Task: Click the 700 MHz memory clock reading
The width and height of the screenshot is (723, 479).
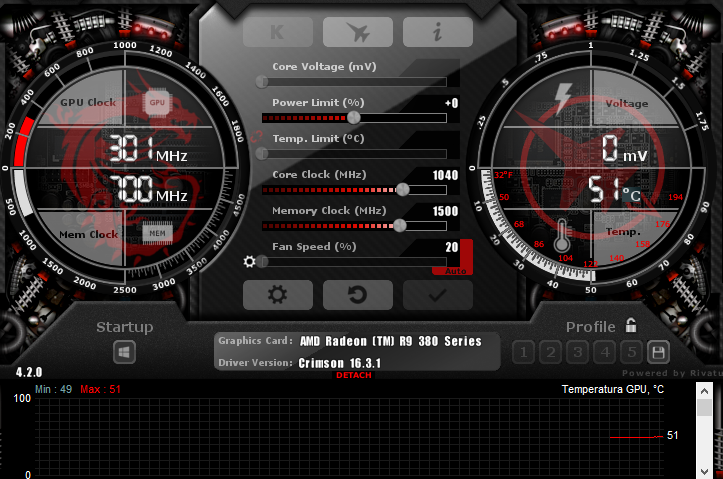Action: (148, 189)
